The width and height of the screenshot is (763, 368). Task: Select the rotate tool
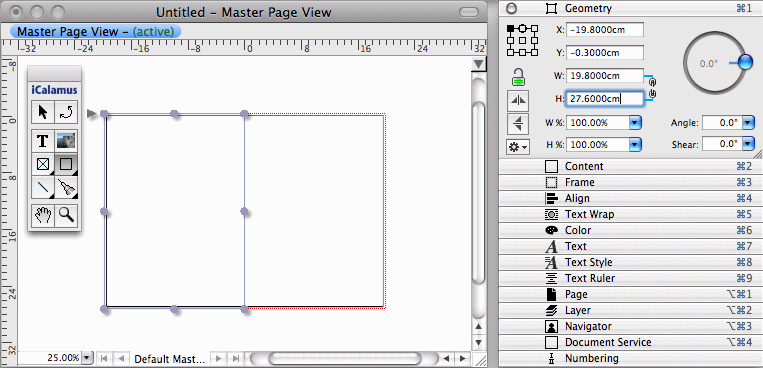click(x=66, y=112)
